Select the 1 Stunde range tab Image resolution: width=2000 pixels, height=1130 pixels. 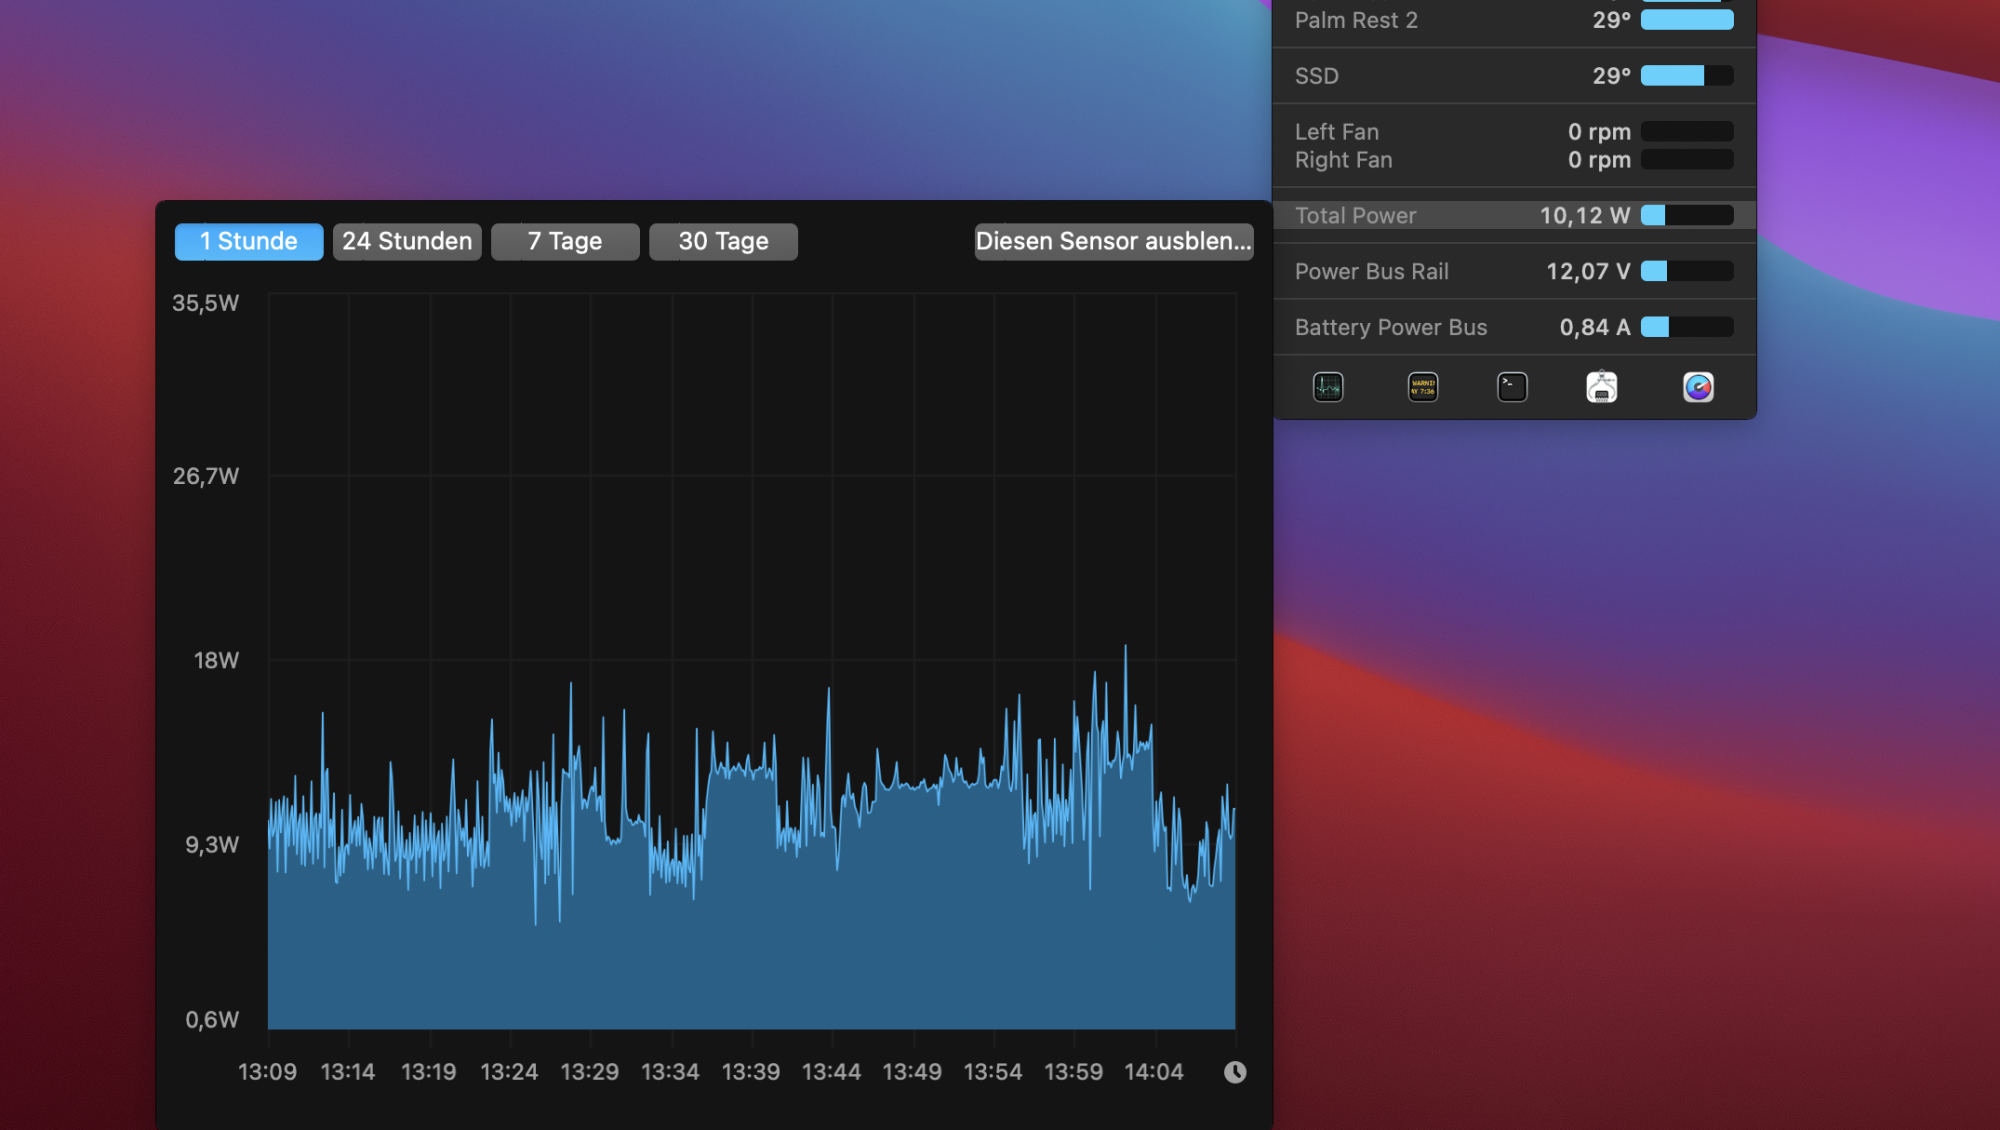click(x=249, y=241)
